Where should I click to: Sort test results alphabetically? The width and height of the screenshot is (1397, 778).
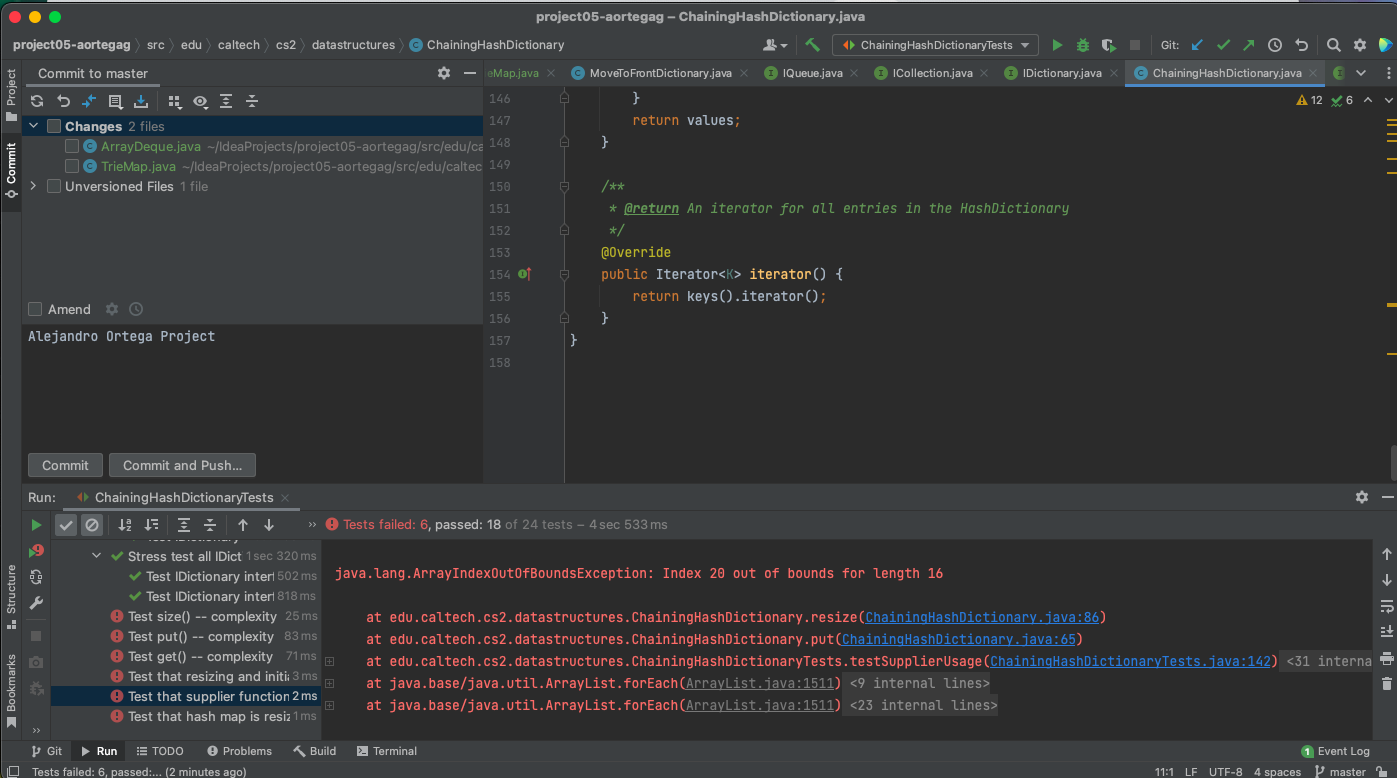(125, 525)
